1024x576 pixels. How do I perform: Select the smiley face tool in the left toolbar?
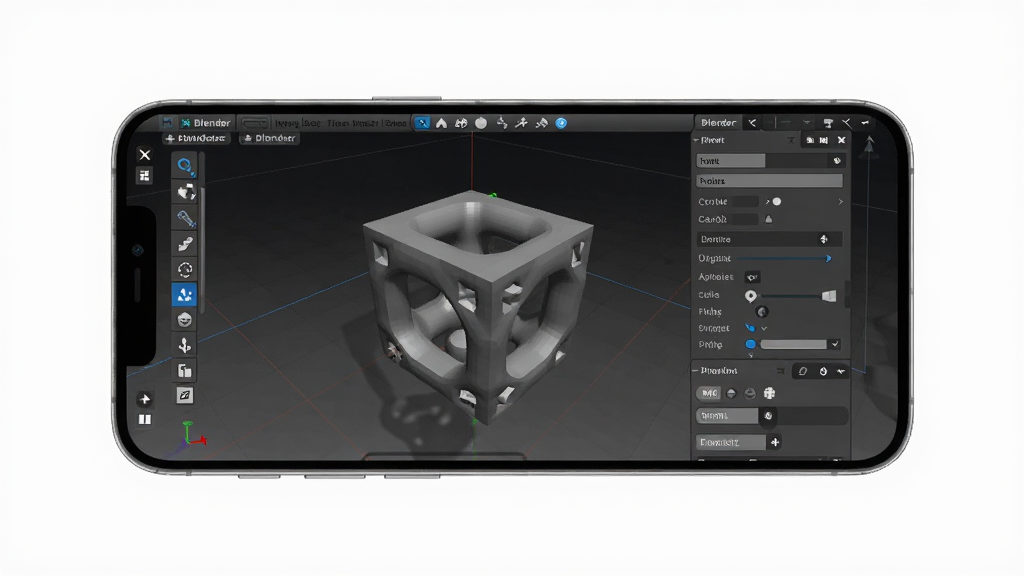click(x=185, y=320)
